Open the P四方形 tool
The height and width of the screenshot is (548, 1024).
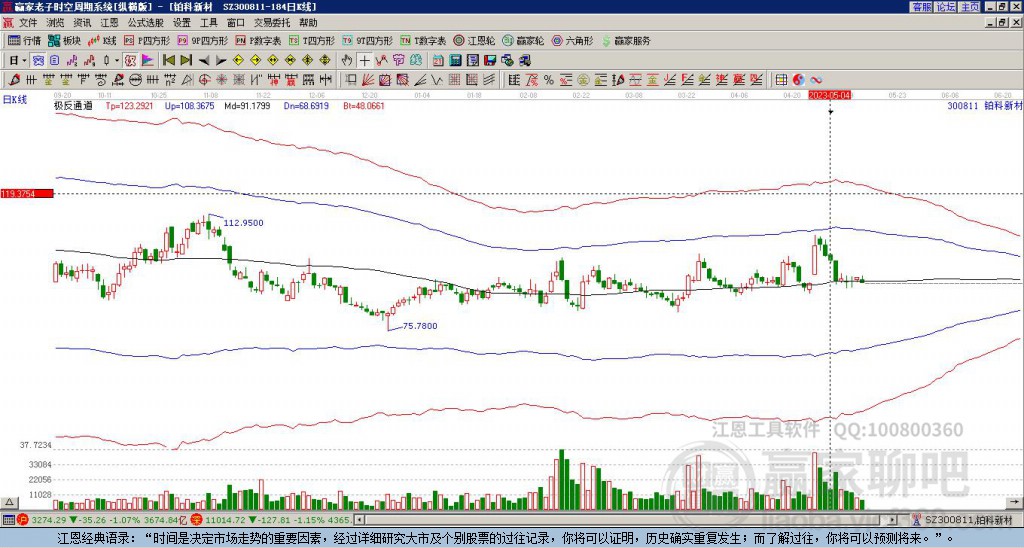coord(147,40)
